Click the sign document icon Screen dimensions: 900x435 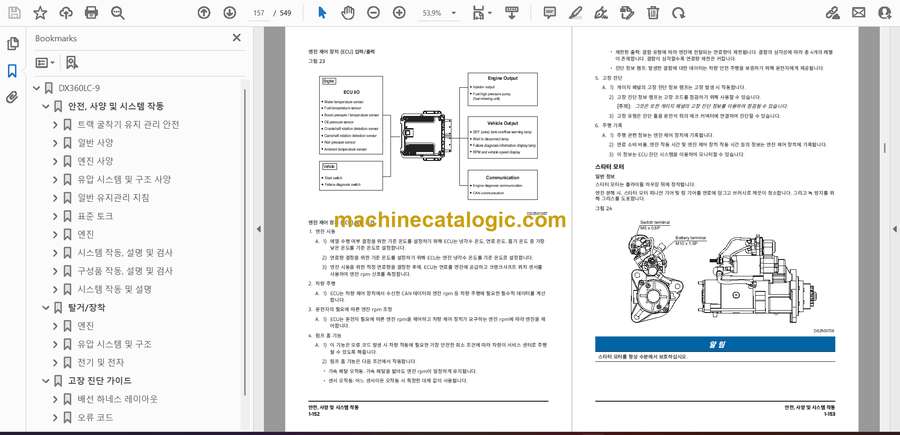tap(601, 13)
